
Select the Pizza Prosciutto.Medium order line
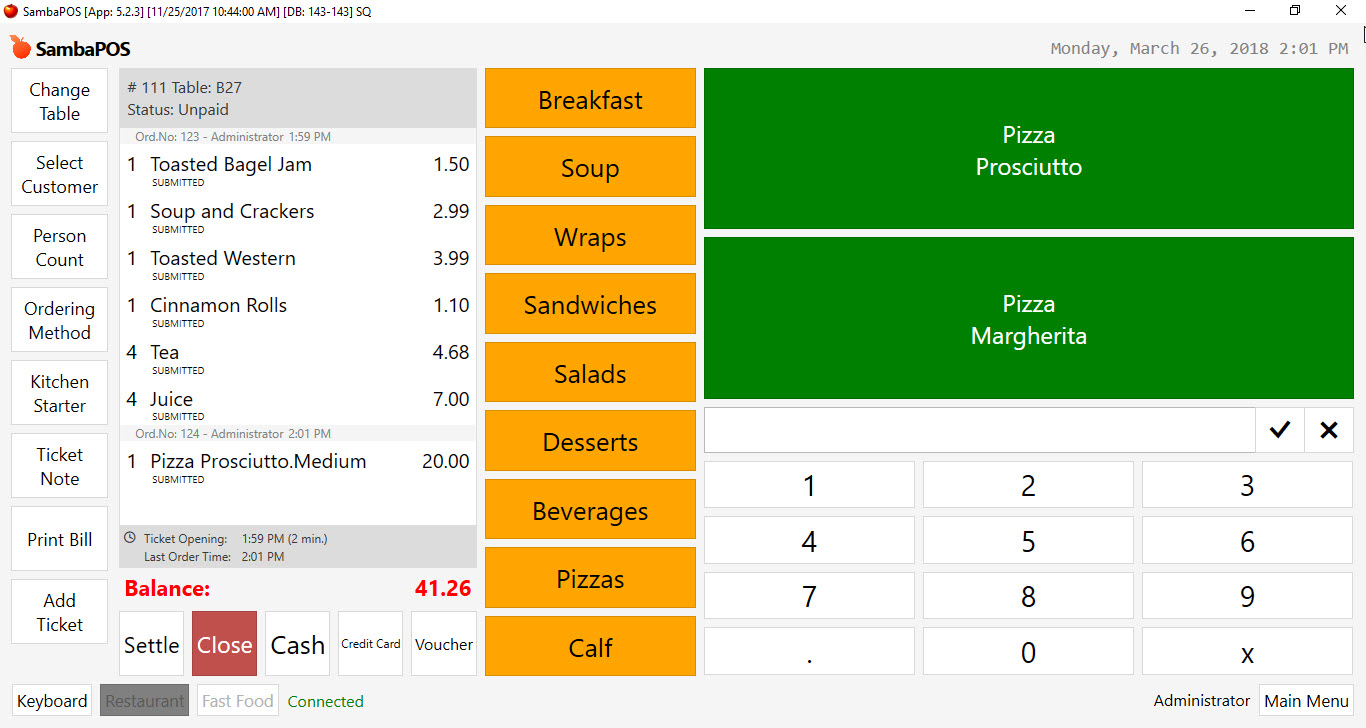298,467
